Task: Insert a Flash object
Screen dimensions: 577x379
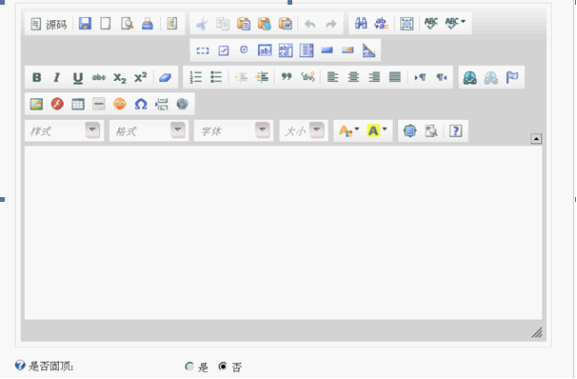Action: (x=57, y=104)
